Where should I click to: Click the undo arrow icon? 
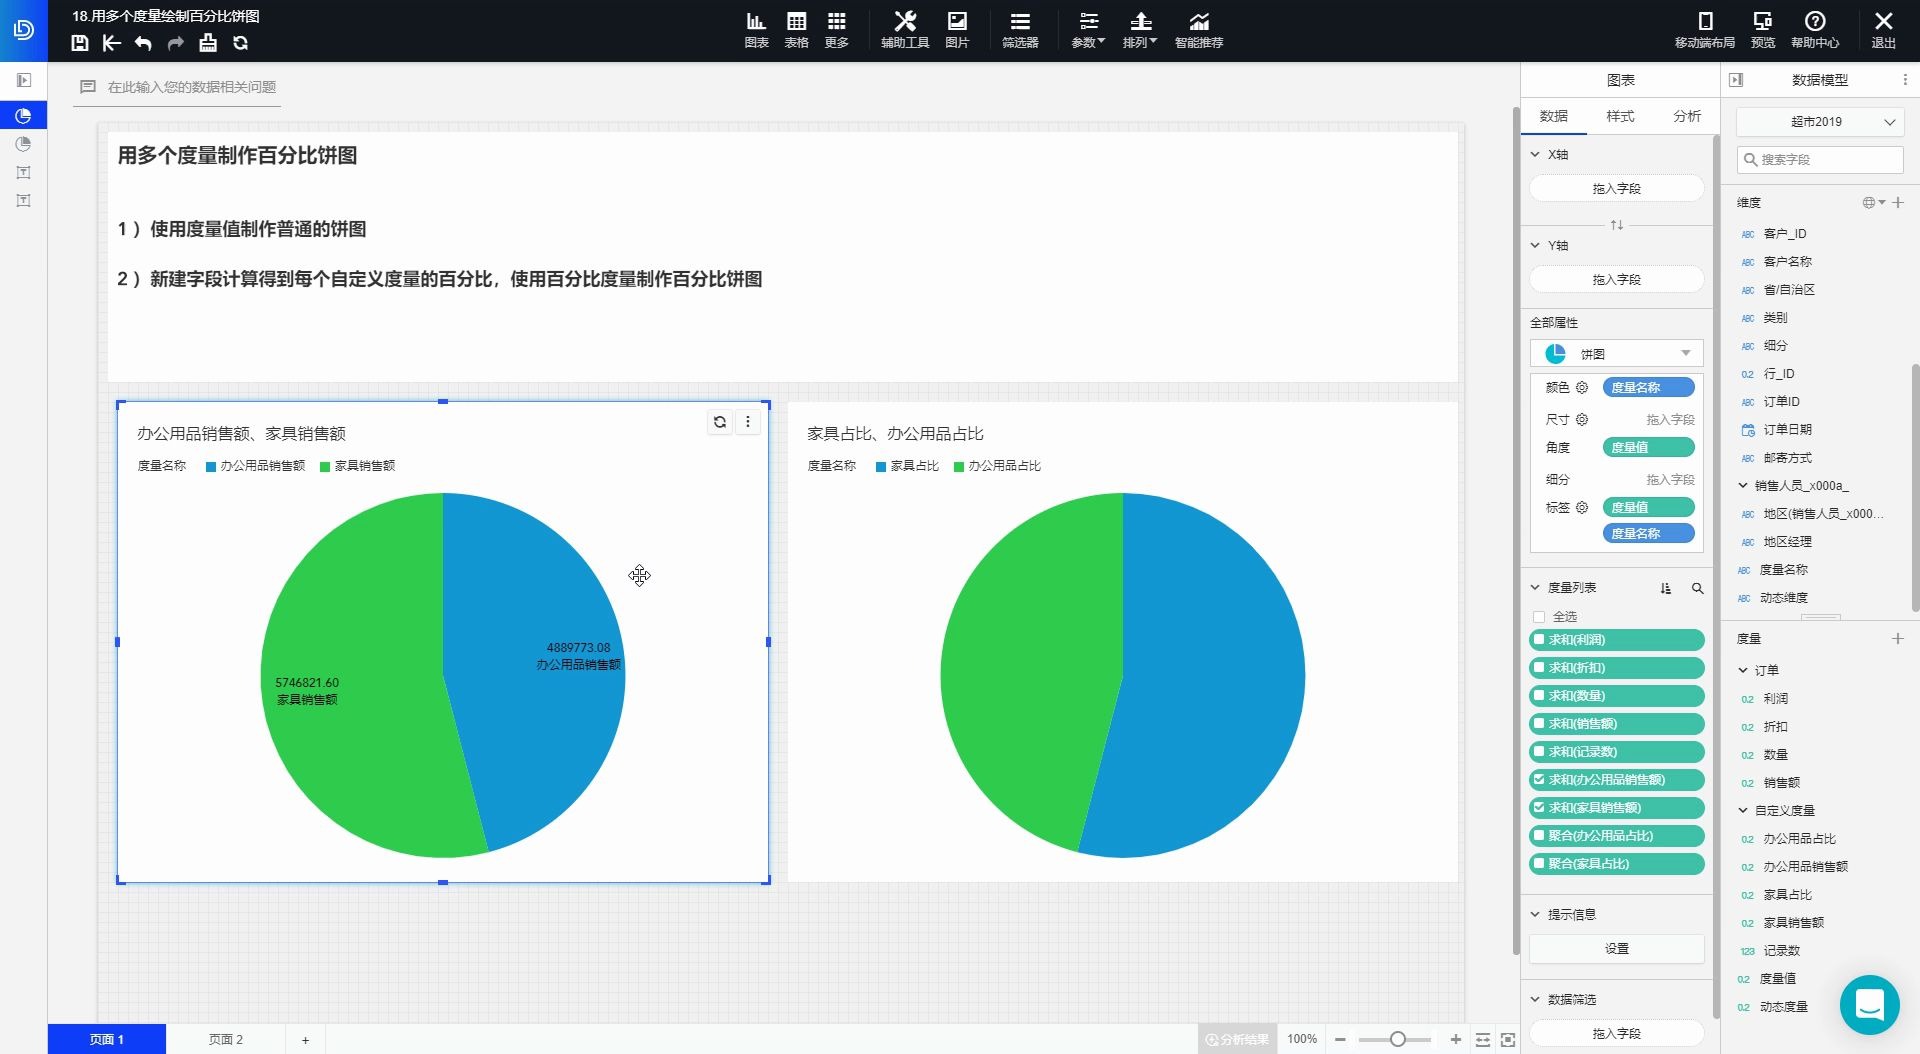143,43
